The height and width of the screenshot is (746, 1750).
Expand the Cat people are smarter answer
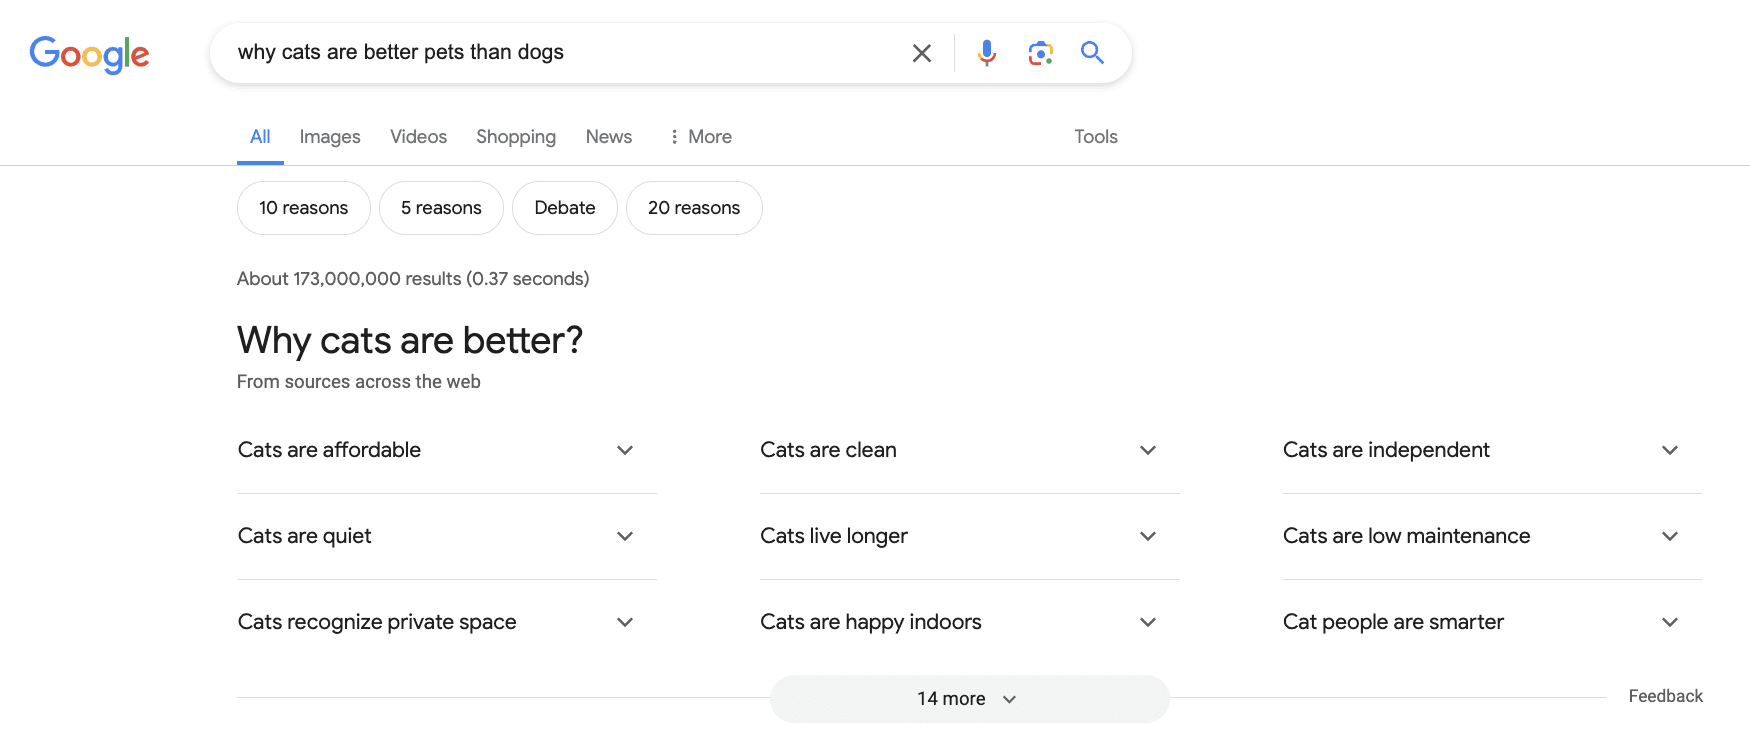[1670, 621]
